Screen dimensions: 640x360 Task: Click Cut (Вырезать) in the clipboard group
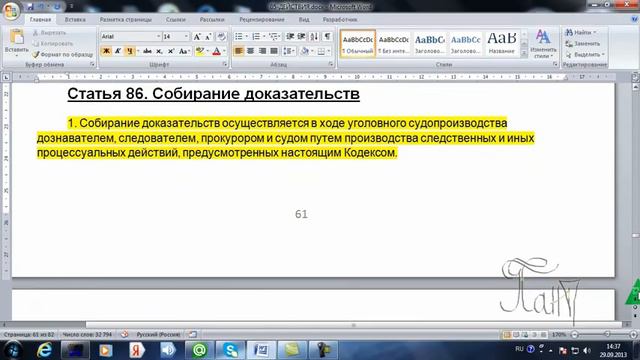49,33
